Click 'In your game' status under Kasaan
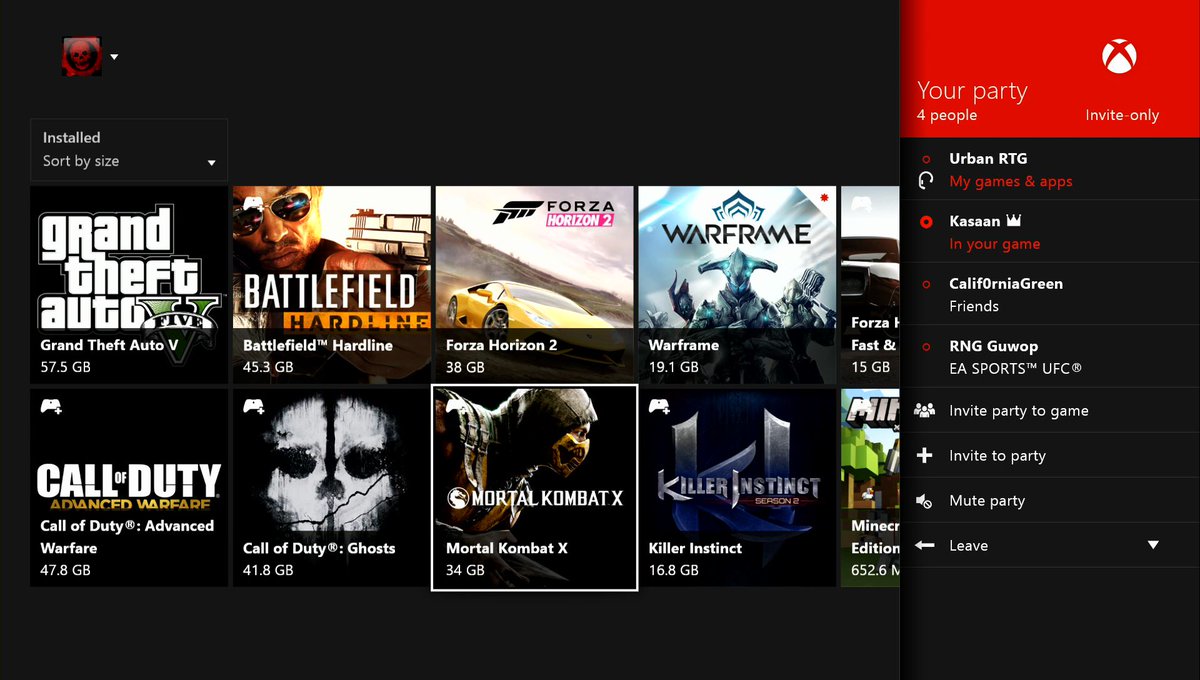 [995, 244]
